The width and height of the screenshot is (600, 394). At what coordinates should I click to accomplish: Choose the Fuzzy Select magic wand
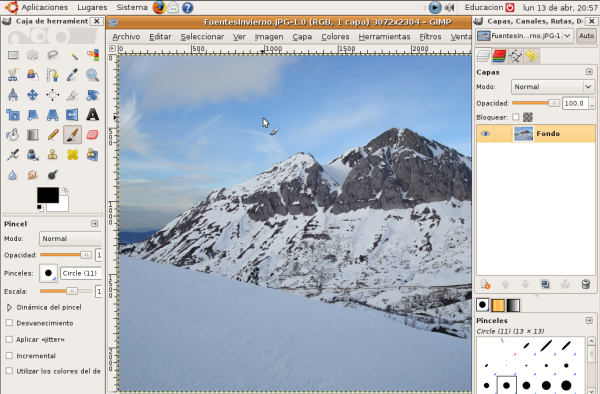(72, 55)
